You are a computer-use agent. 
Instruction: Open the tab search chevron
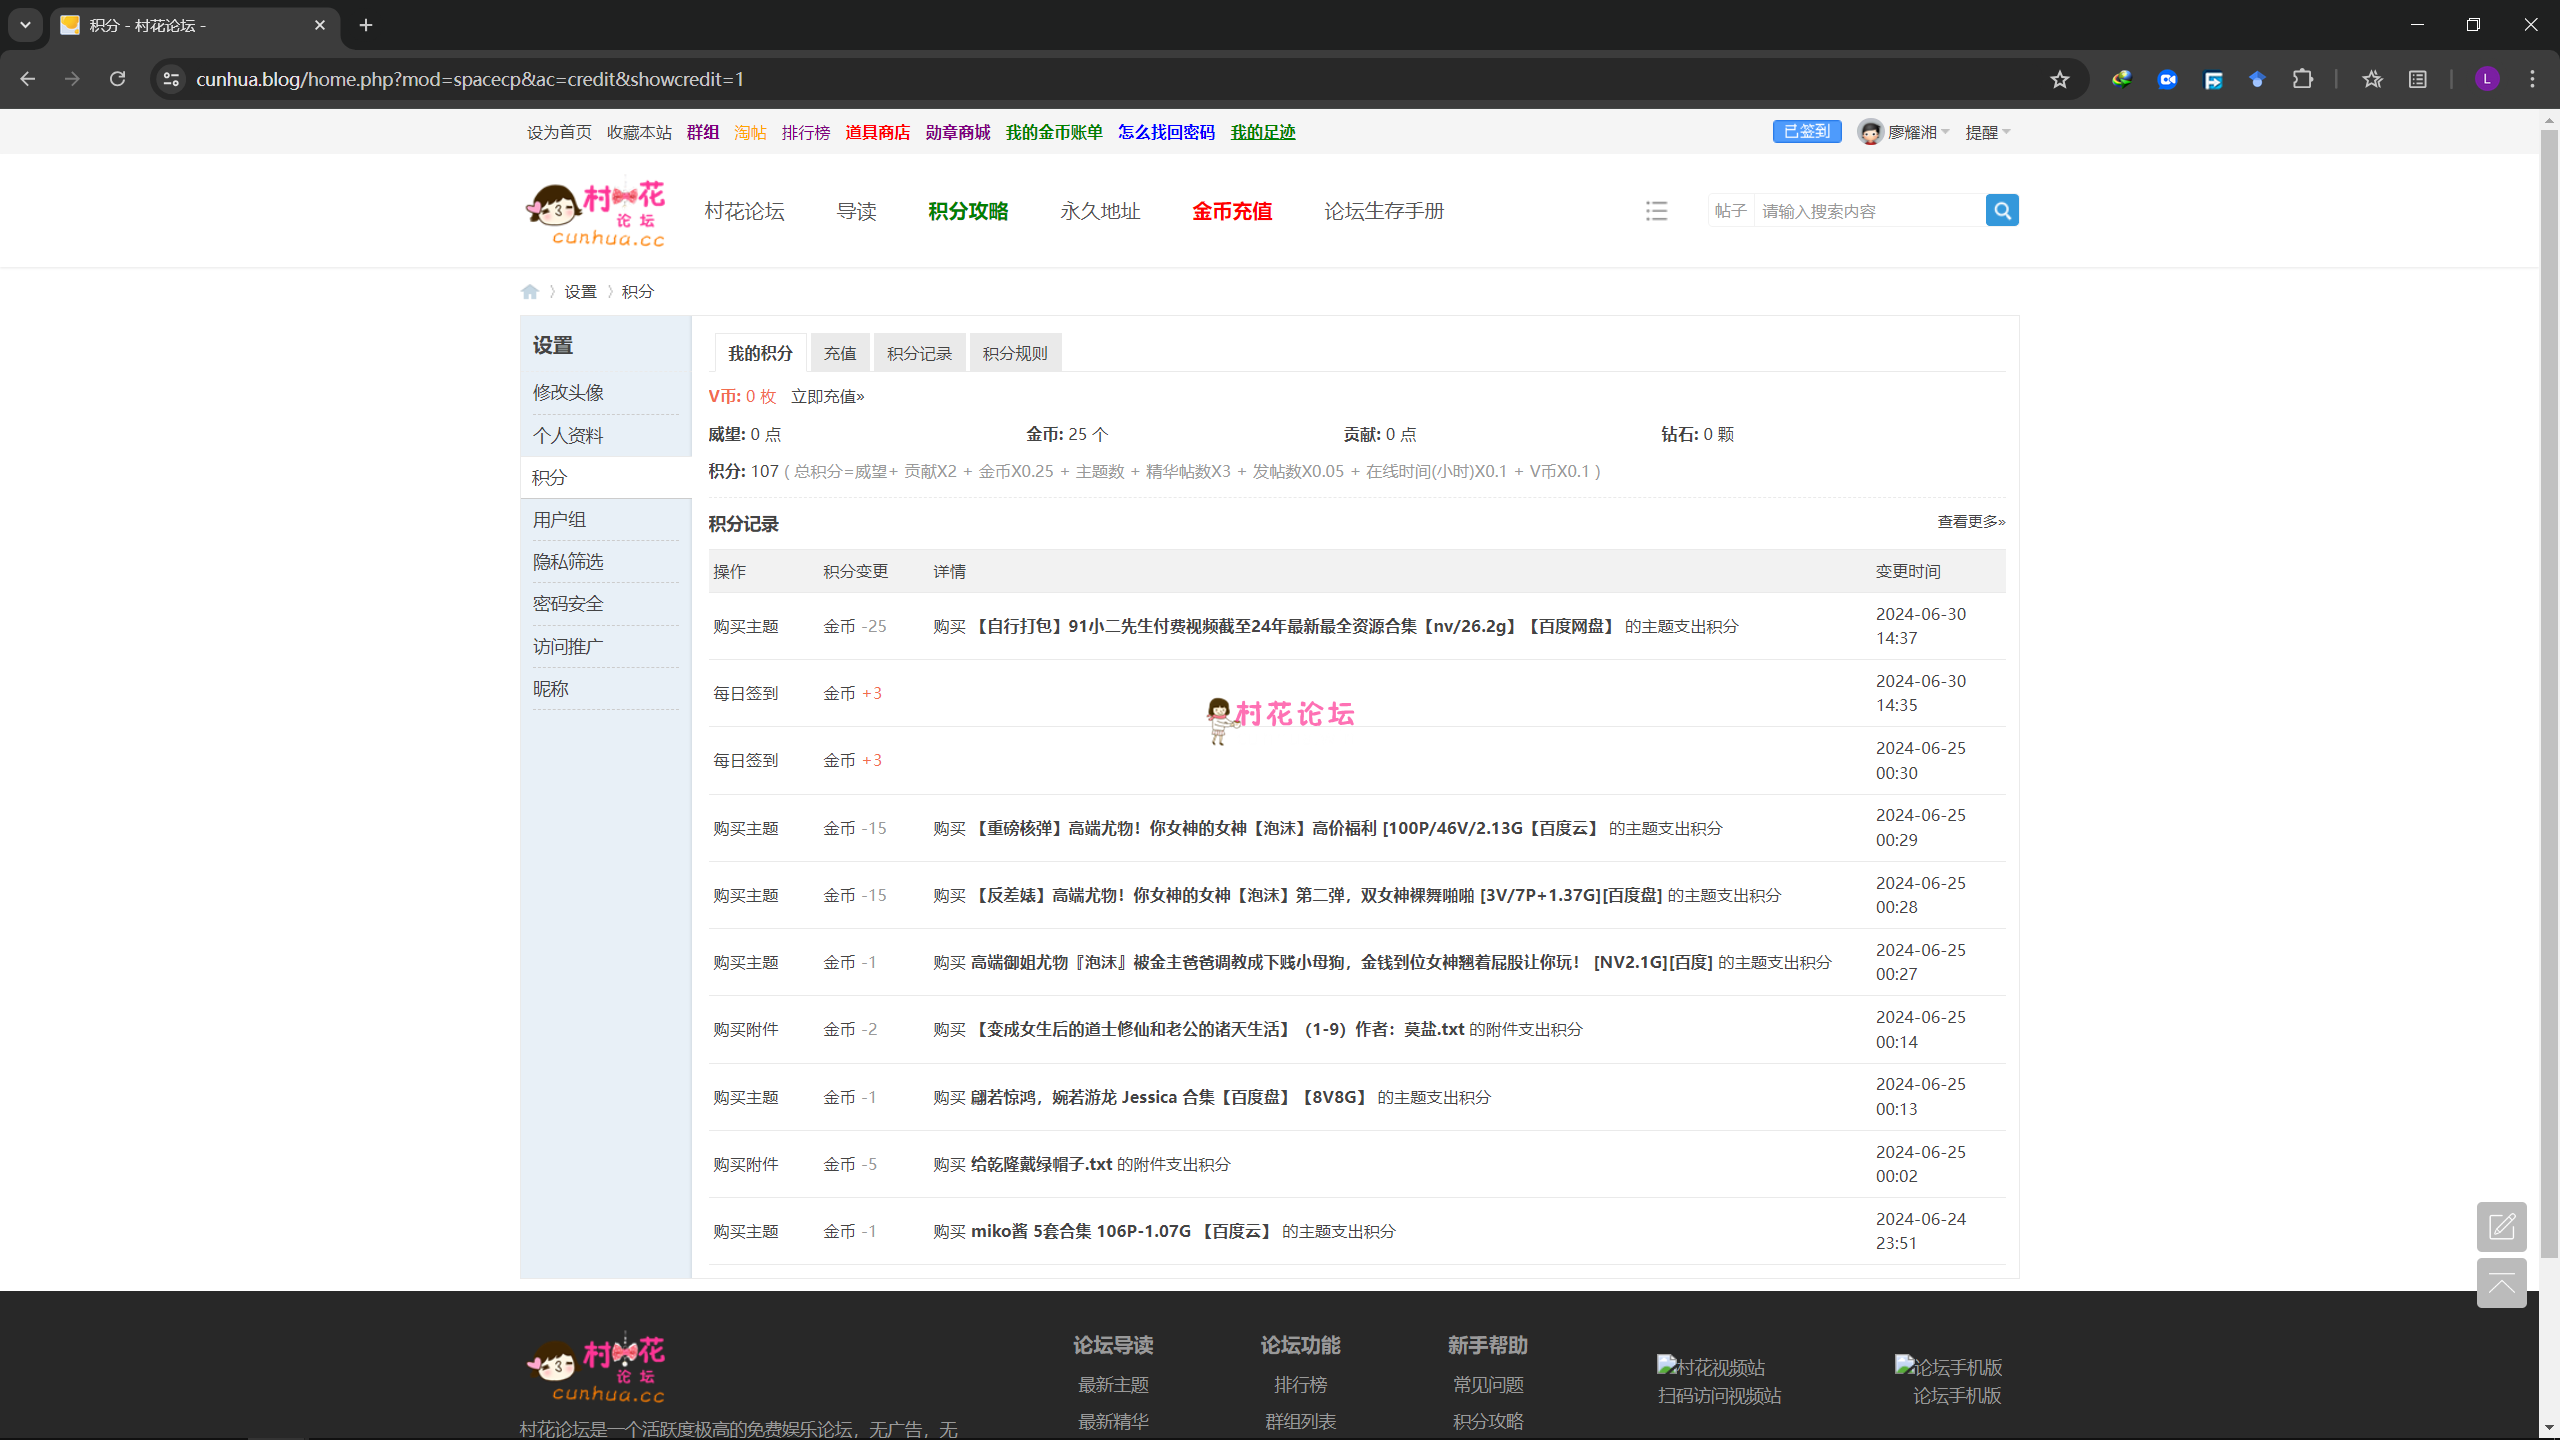25,25
